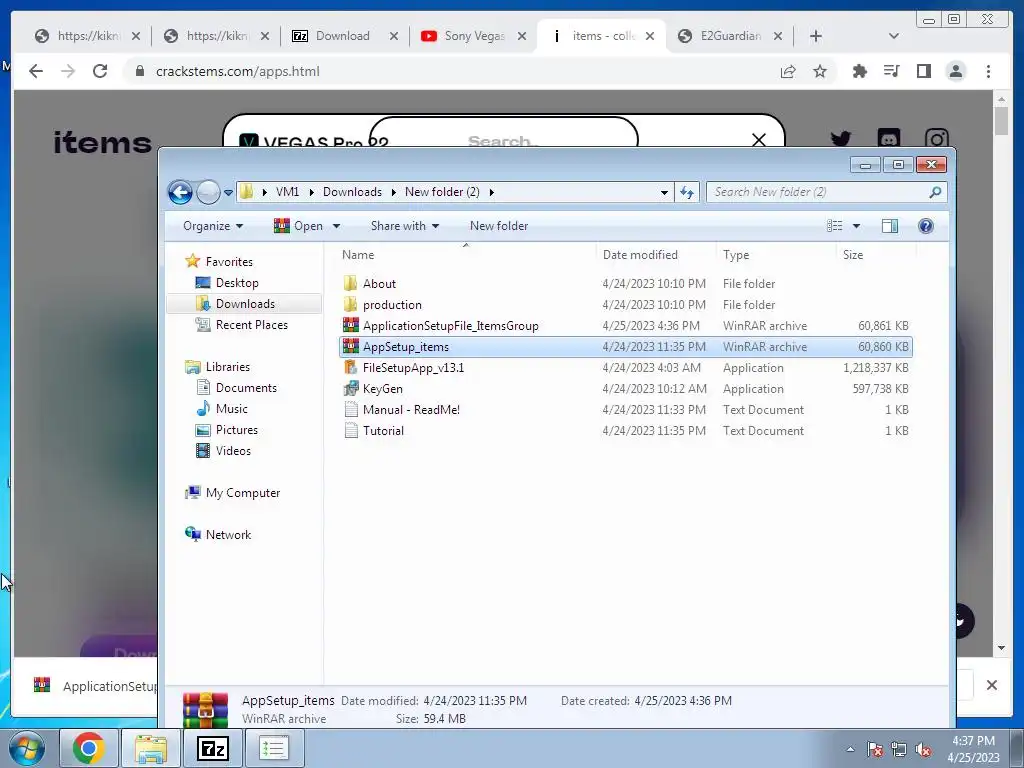Screen dimensions: 1024x768
Task: Click the VM1 breadcrumb in address bar
Action: click(x=287, y=192)
